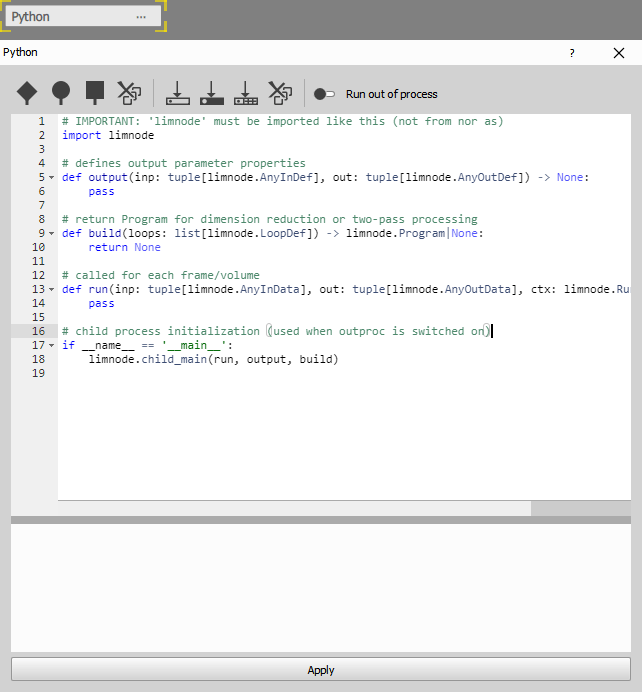The image size is (642, 692).
Task: Click inside the empty output pane below editor
Action: pos(321,588)
